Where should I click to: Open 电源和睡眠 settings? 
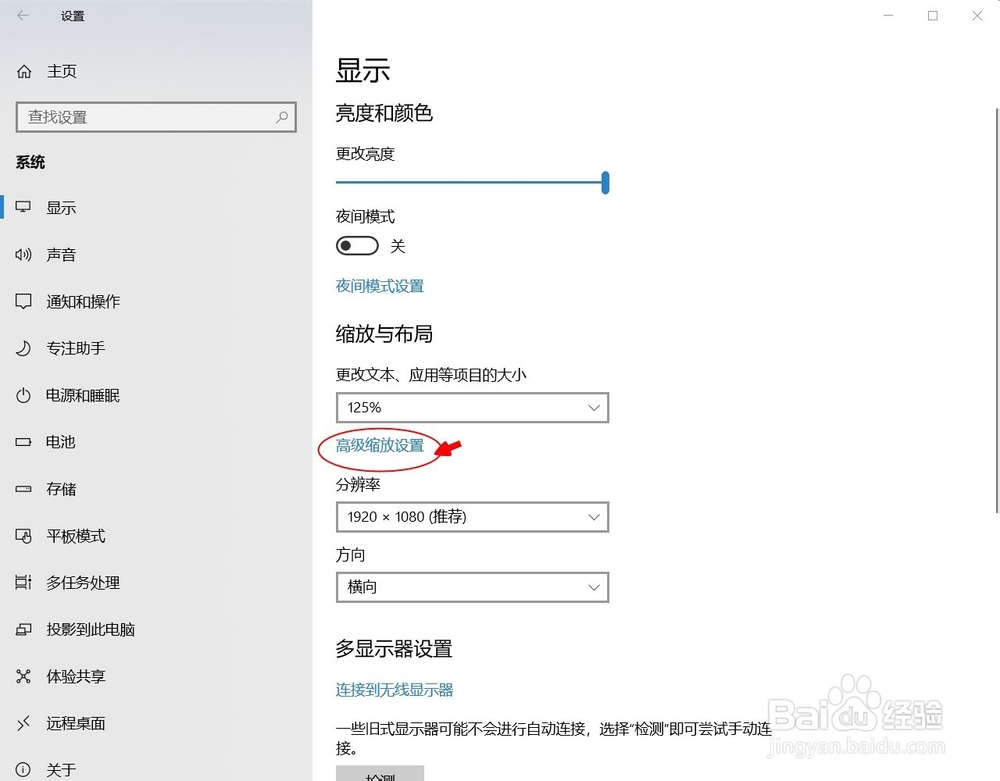pos(85,395)
